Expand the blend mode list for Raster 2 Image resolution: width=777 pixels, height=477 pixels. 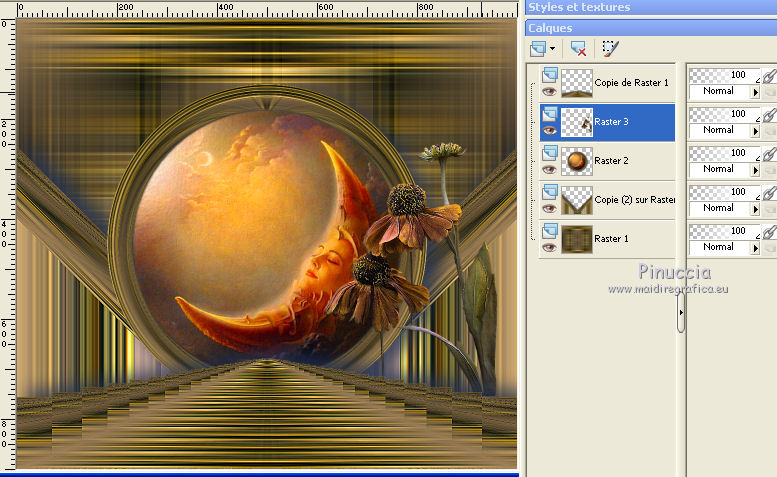(755, 169)
